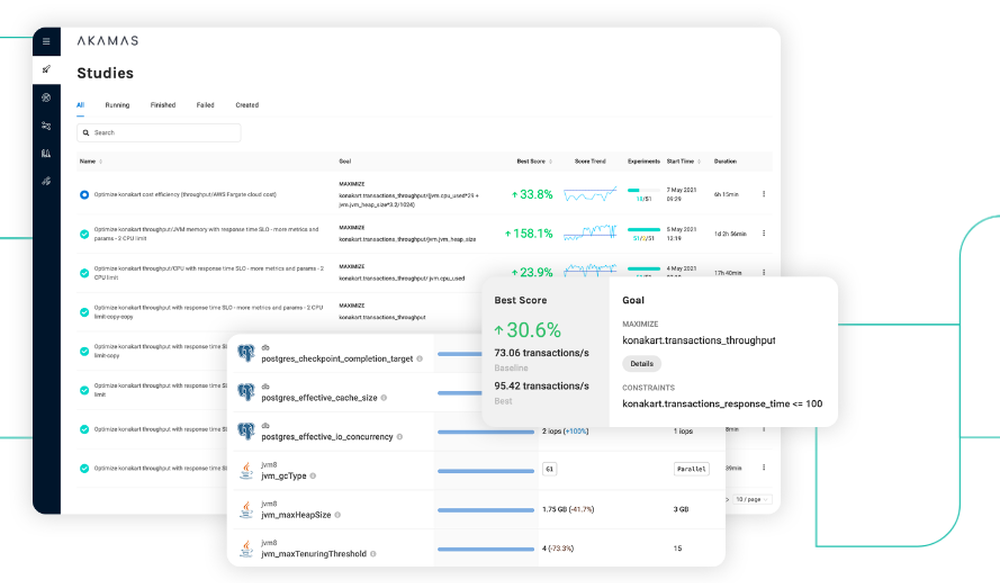Image resolution: width=1000 pixels, height=583 pixels.
Task: Click the info icon beside postgres_effective_io_concurrency
Action: pyautogui.click(x=400, y=437)
